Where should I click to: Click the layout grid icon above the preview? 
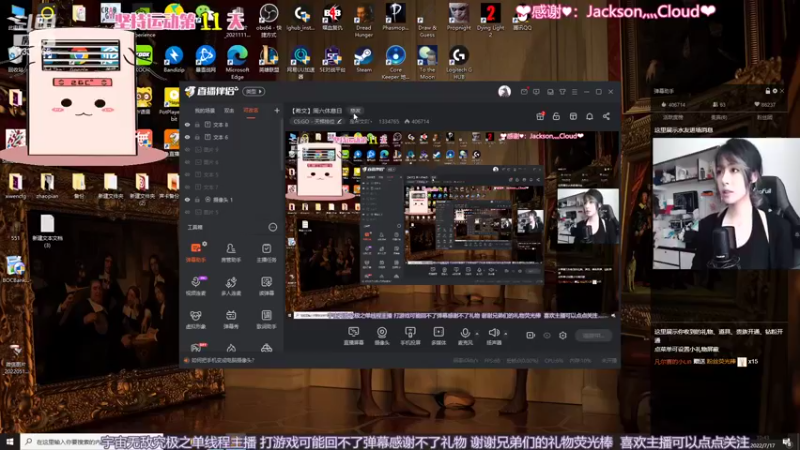[573, 116]
